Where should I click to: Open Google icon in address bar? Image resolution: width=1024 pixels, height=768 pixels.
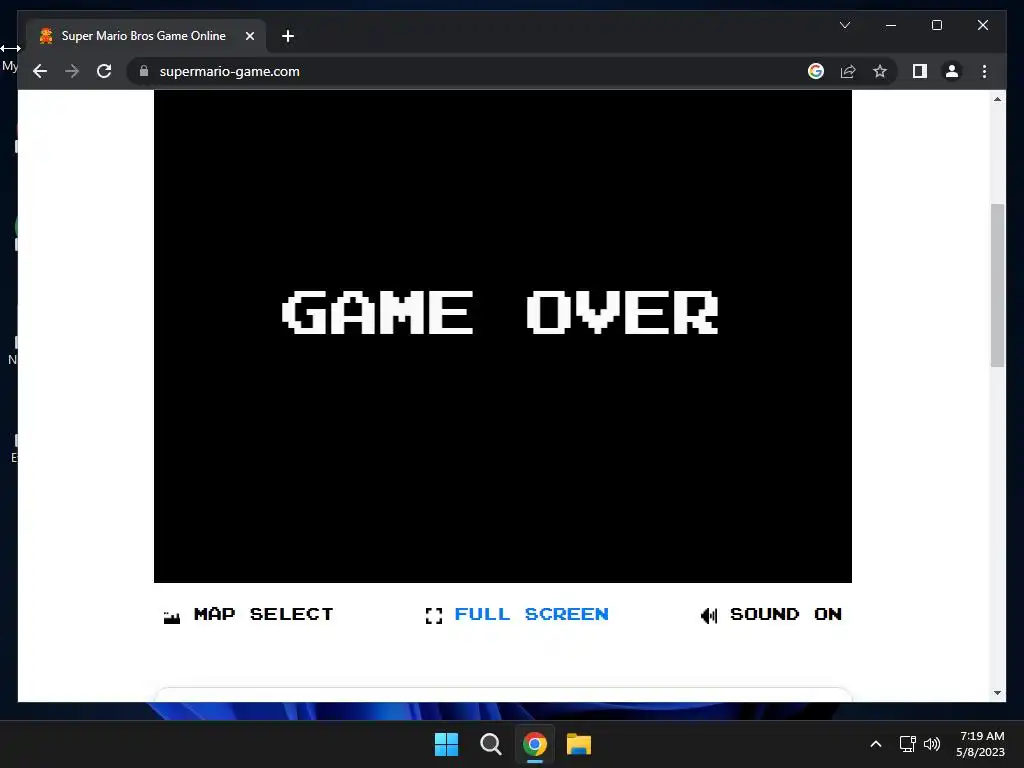pos(816,71)
